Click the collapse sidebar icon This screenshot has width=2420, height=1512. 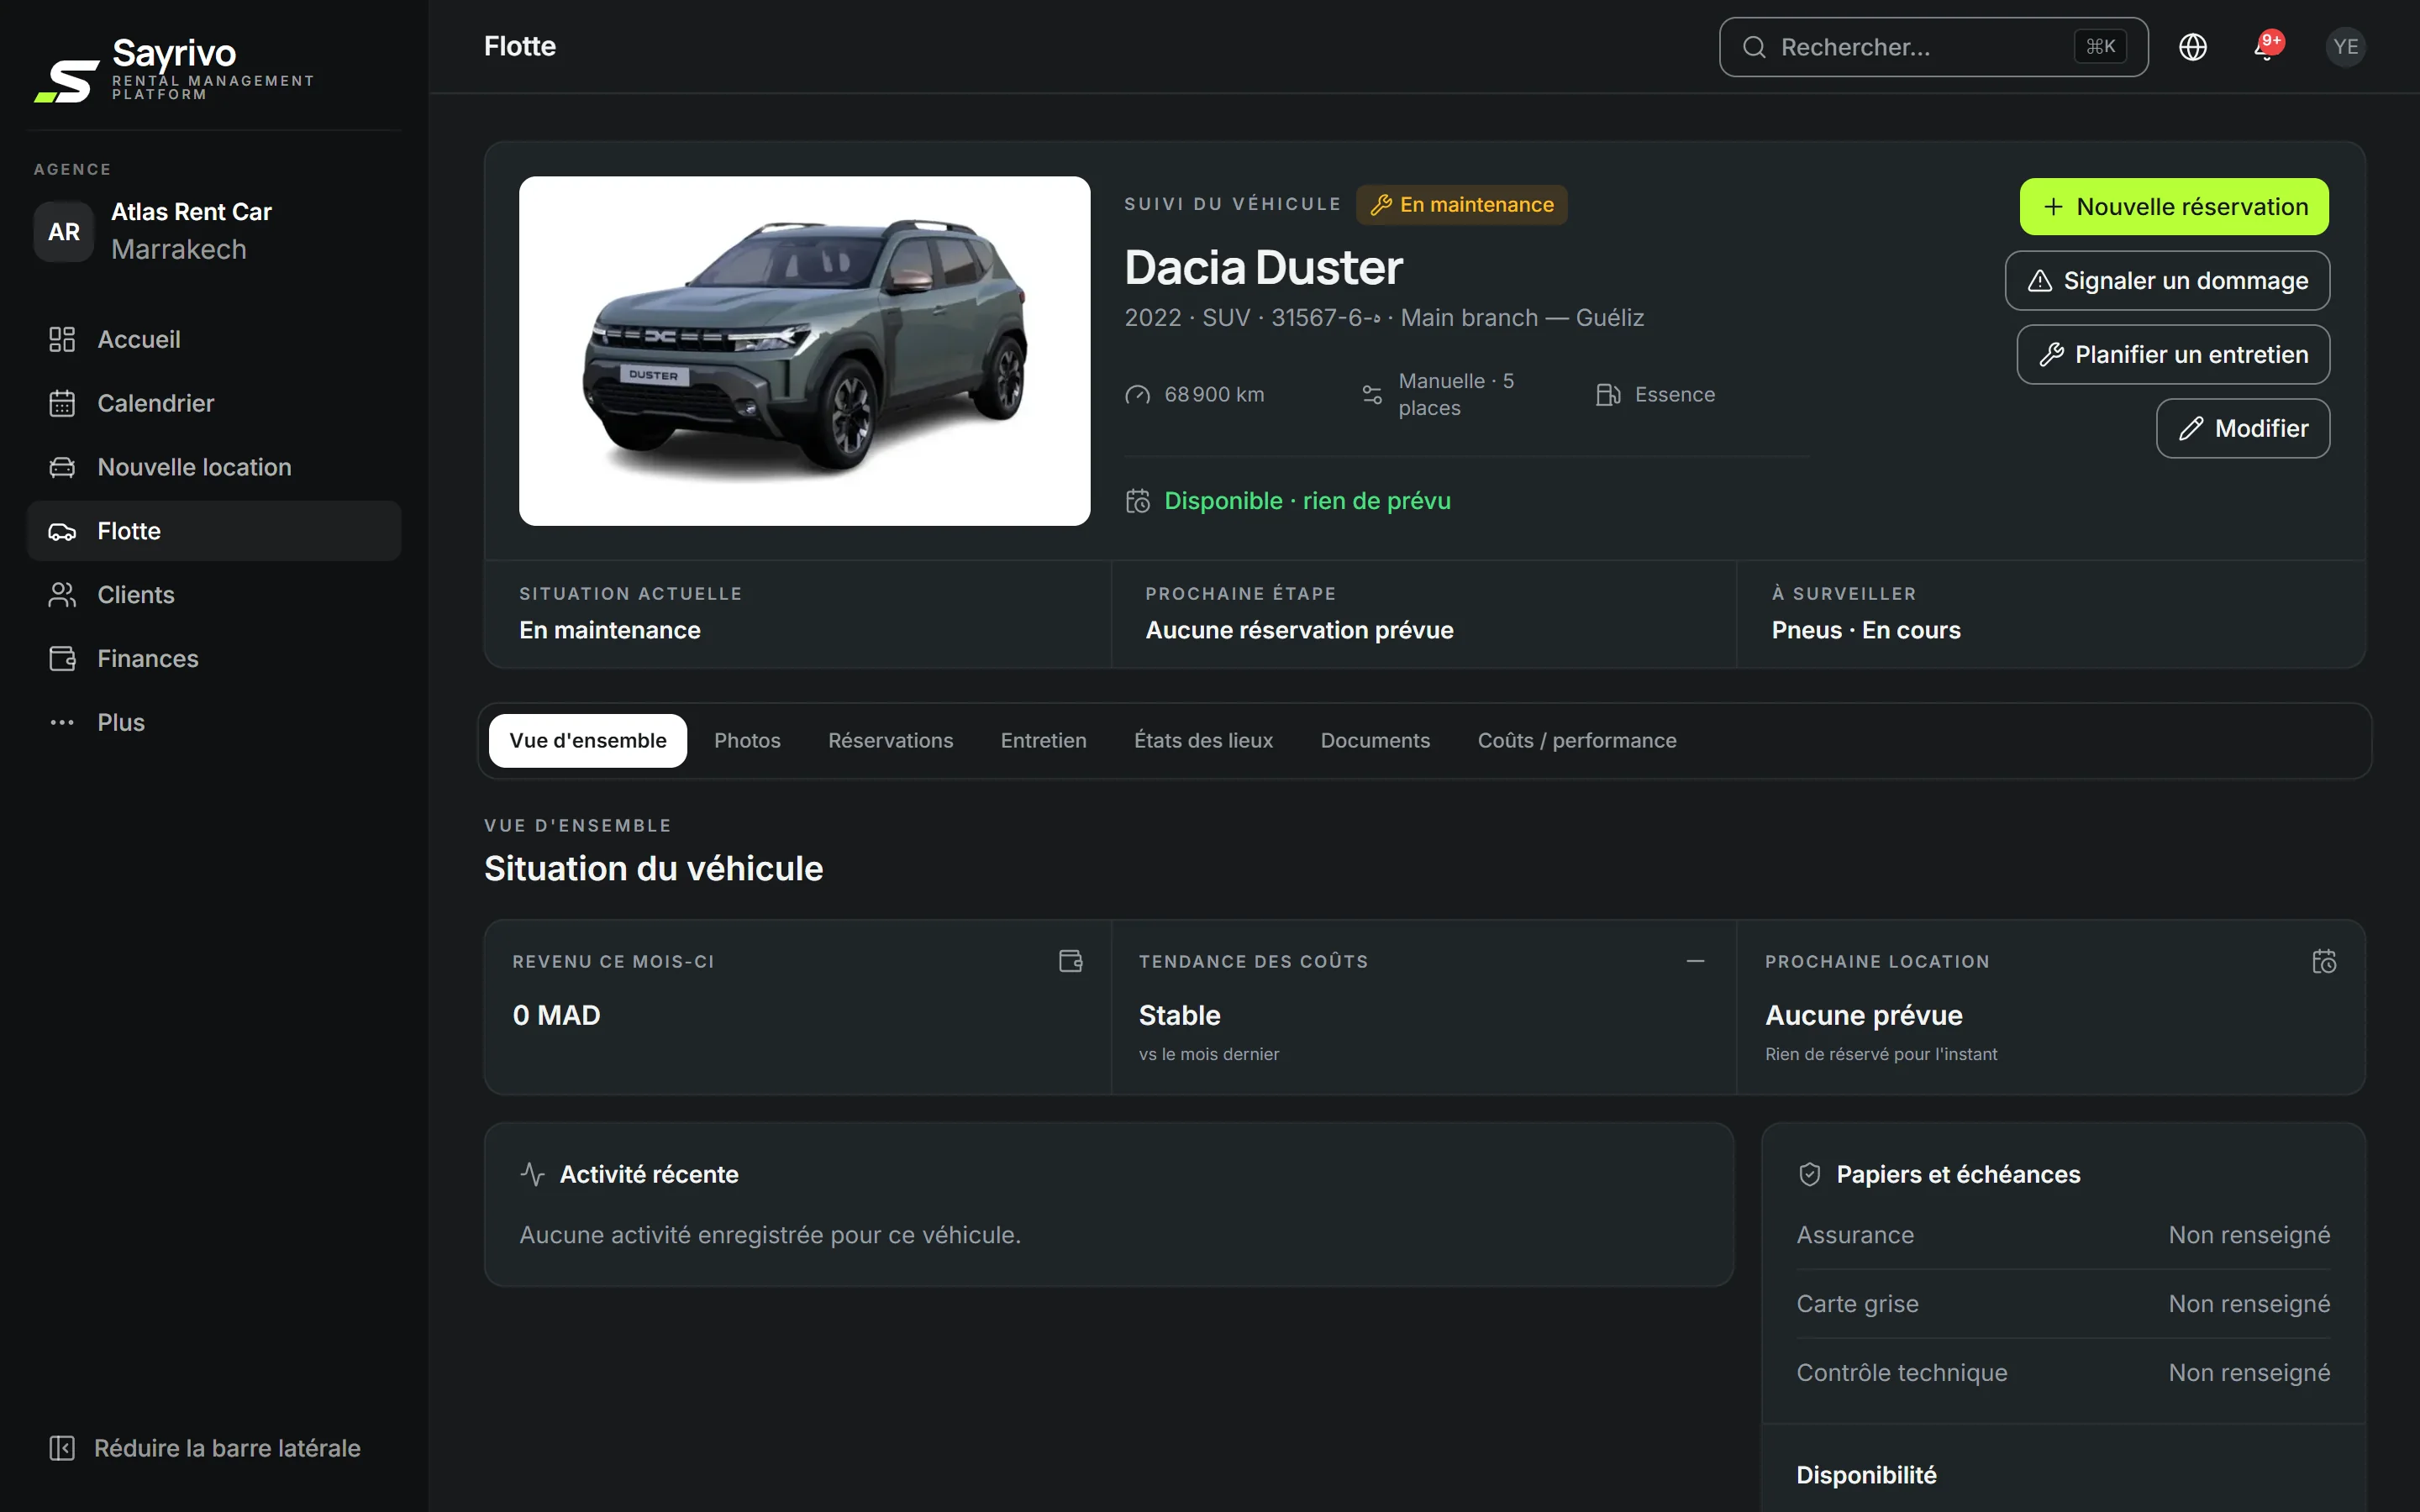coord(62,1448)
